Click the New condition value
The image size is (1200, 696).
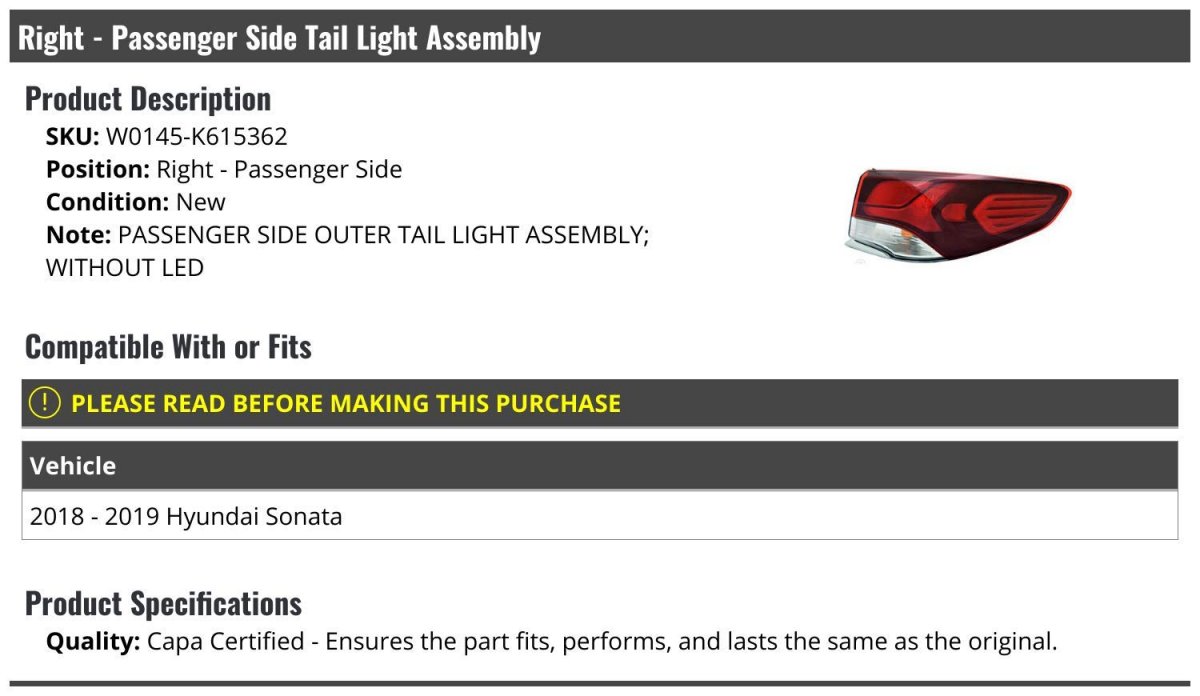click(x=201, y=202)
